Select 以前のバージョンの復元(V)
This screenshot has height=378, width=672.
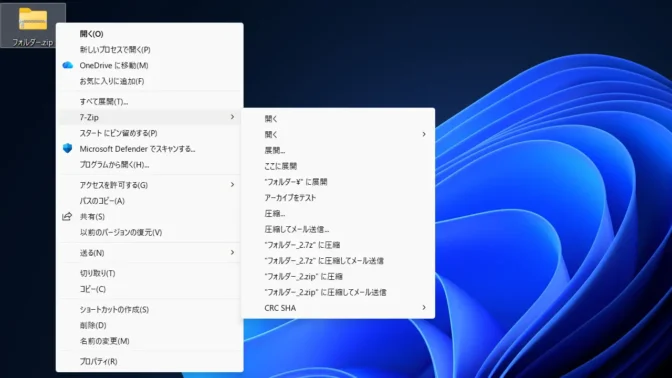pos(150,233)
